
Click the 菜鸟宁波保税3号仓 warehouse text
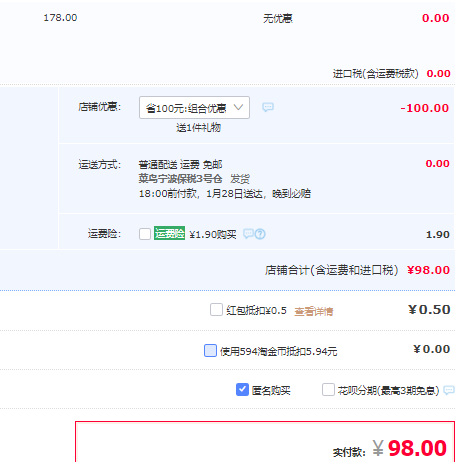point(180,179)
